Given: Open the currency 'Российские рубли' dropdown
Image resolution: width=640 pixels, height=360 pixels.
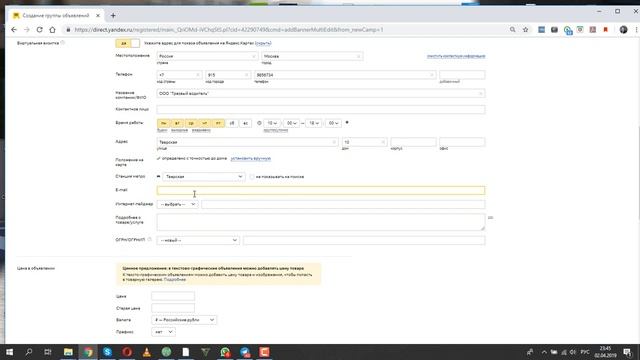Looking at the screenshot, I should [x=184, y=320].
